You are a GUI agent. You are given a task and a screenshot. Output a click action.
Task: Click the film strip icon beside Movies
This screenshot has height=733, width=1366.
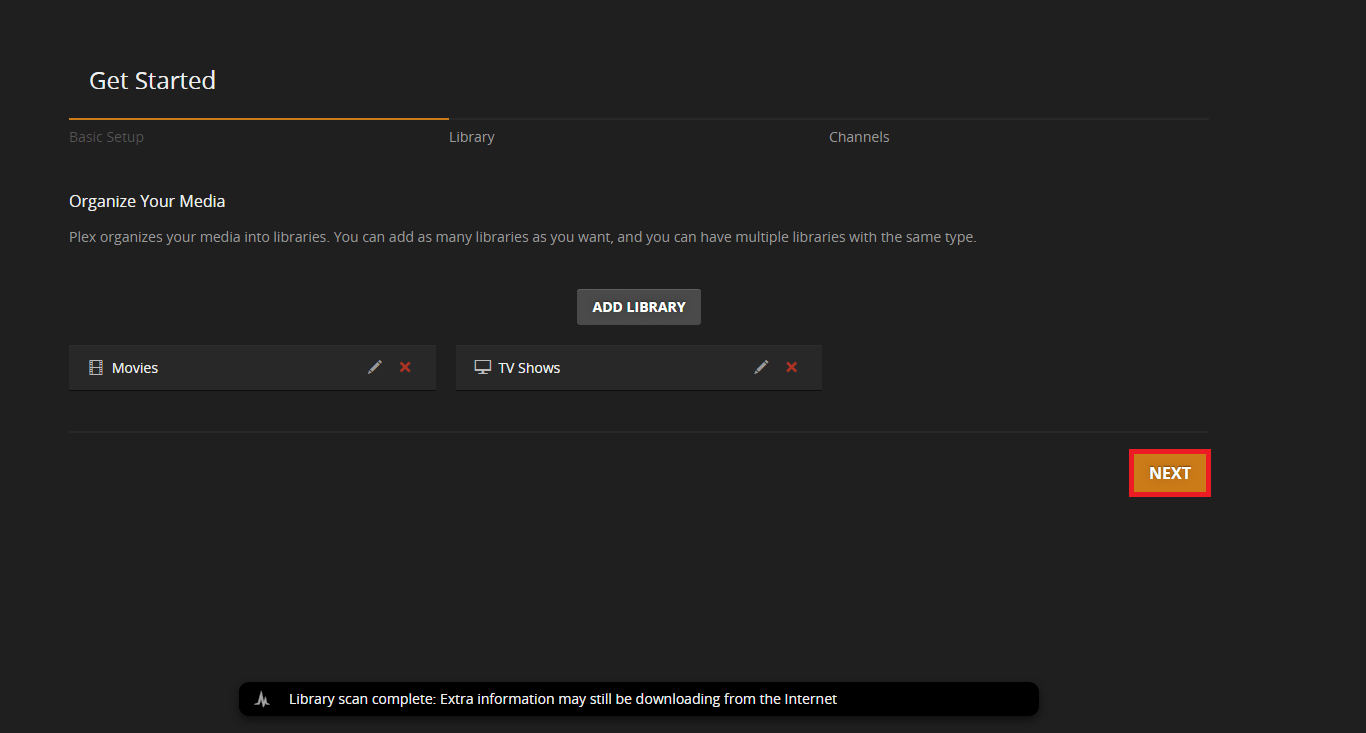pyautogui.click(x=96, y=368)
